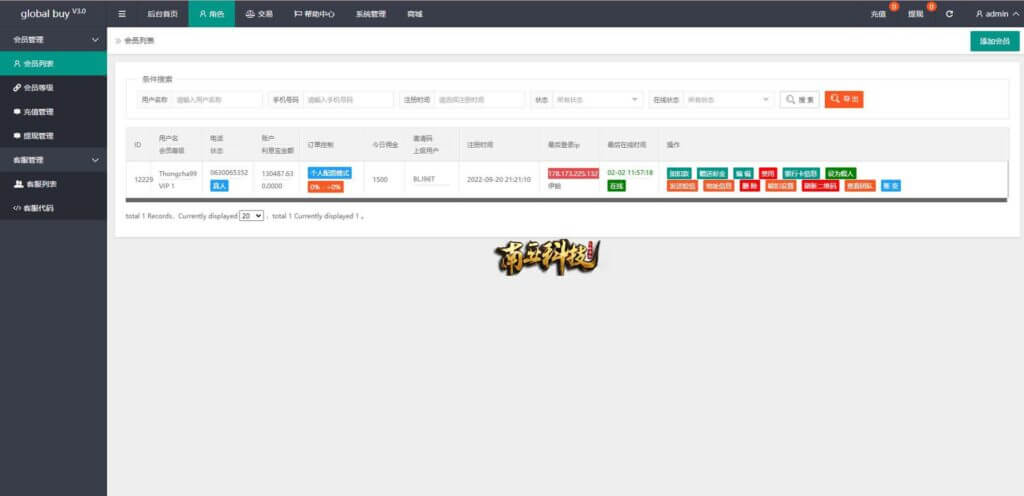
Task: Click the 客服列表 users icon in the sidebar
Action: tap(18, 184)
